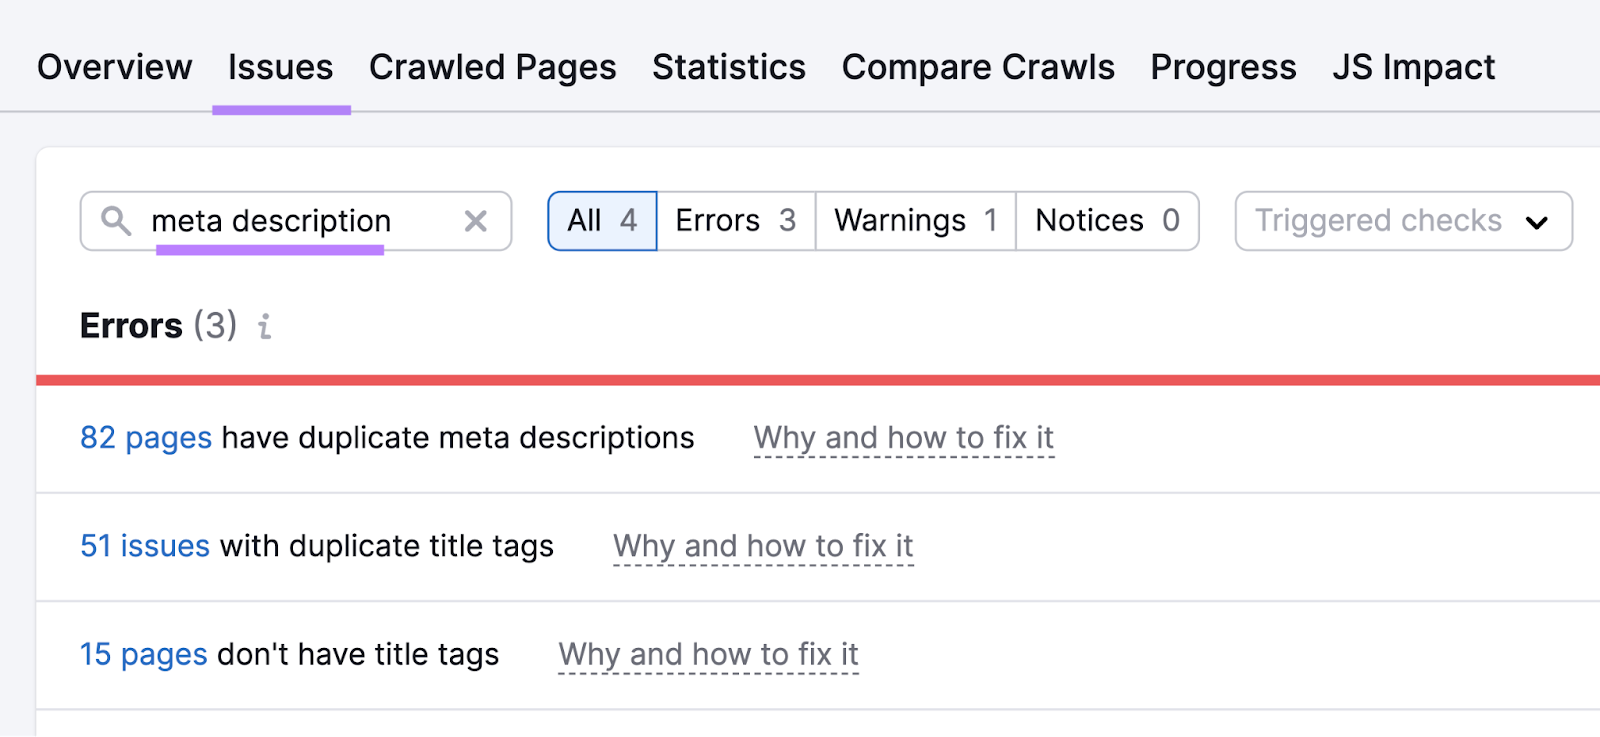Learn how to fix duplicate meta descriptions
Image resolution: width=1600 pixels, height=737 pixels.
click(904, 438)
